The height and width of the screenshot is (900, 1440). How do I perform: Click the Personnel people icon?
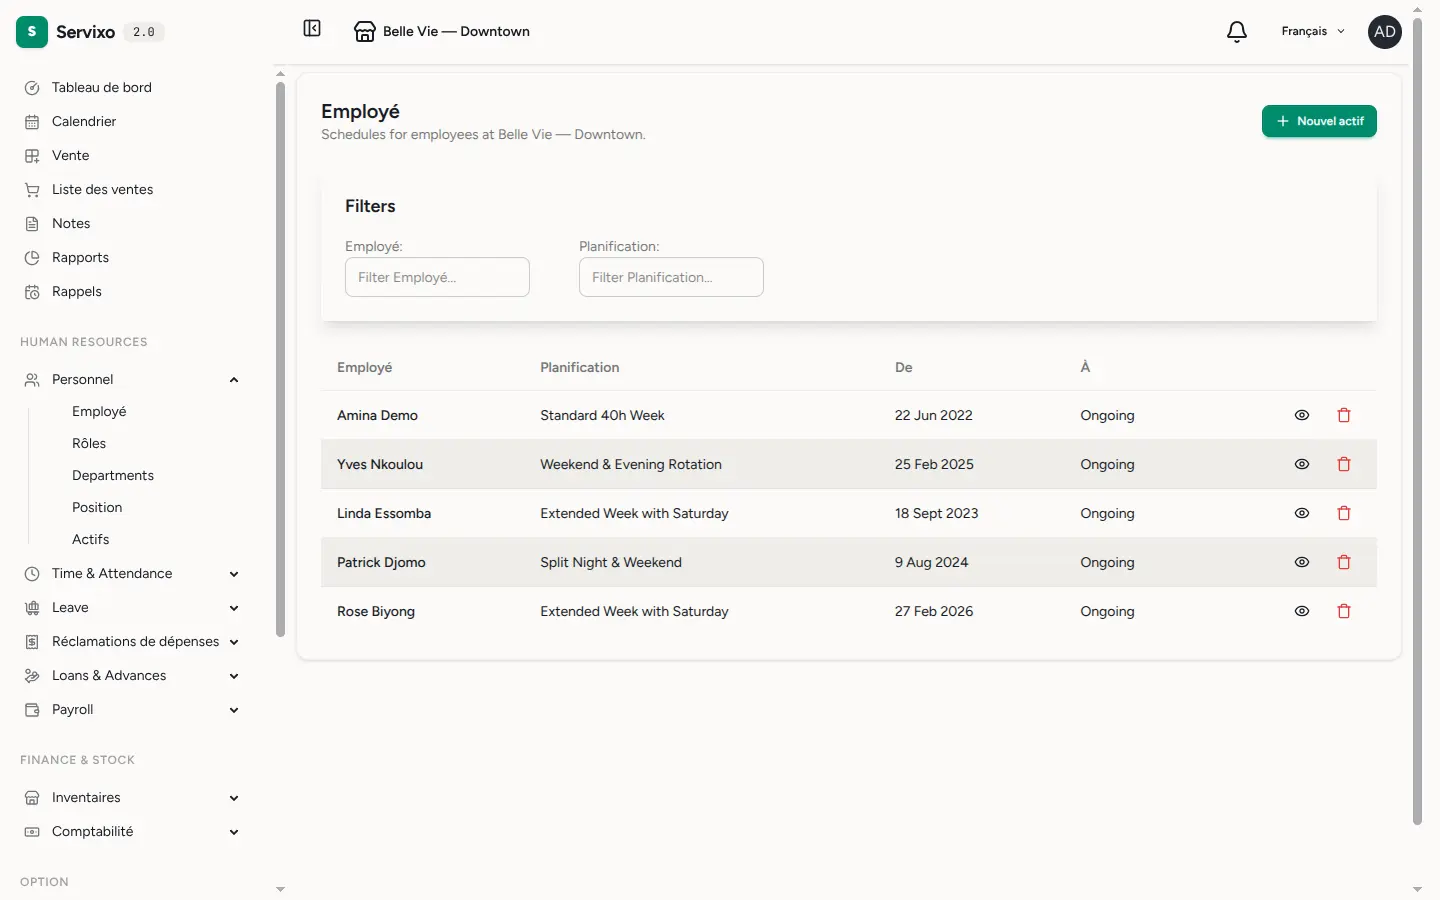click(x=32, y=380)
